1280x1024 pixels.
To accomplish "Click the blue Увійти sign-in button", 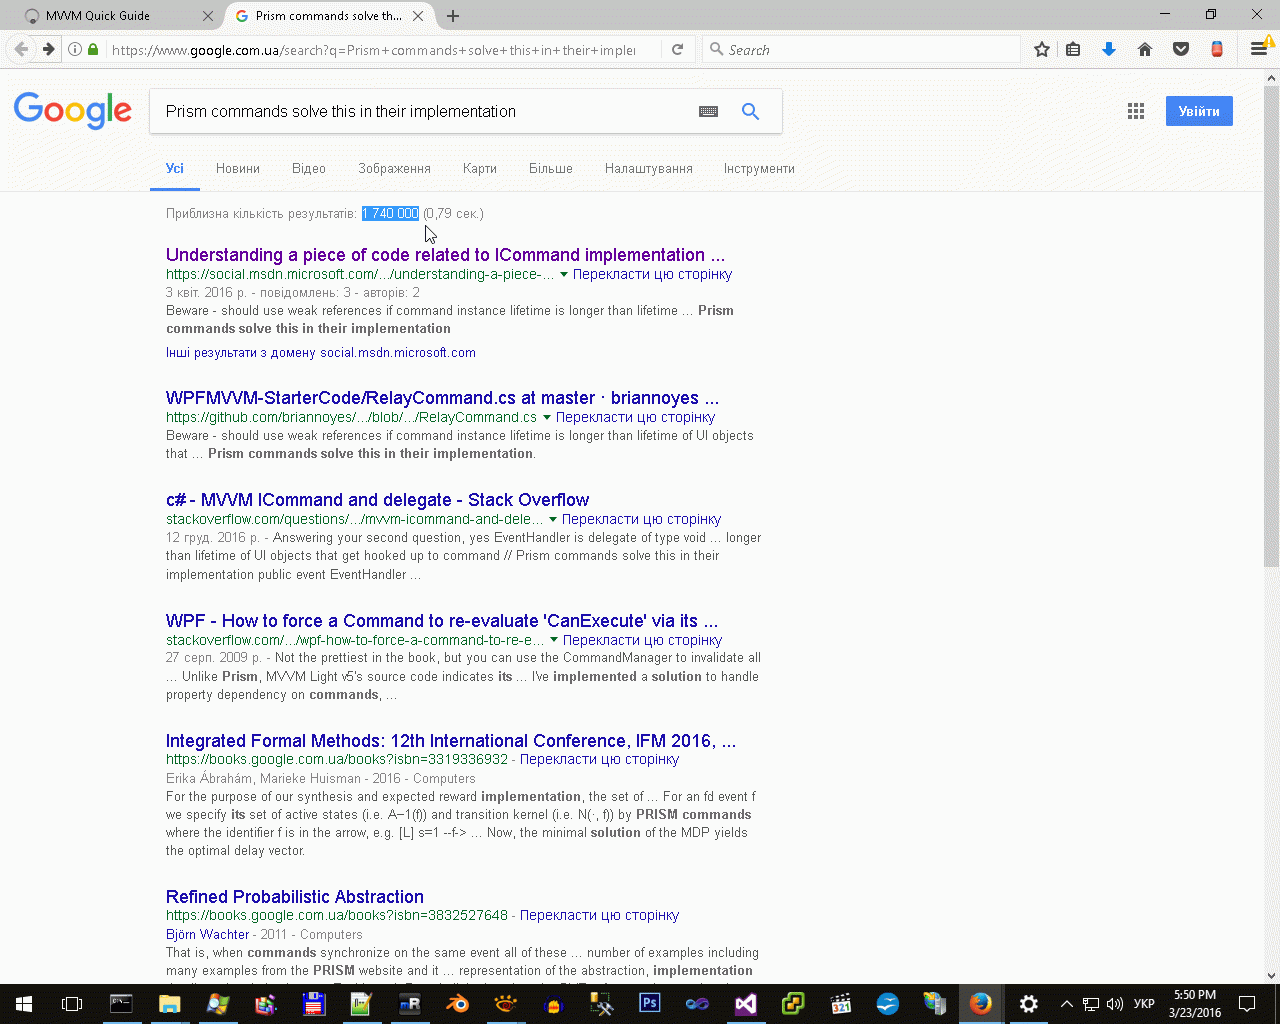I will coord(1199,111).
